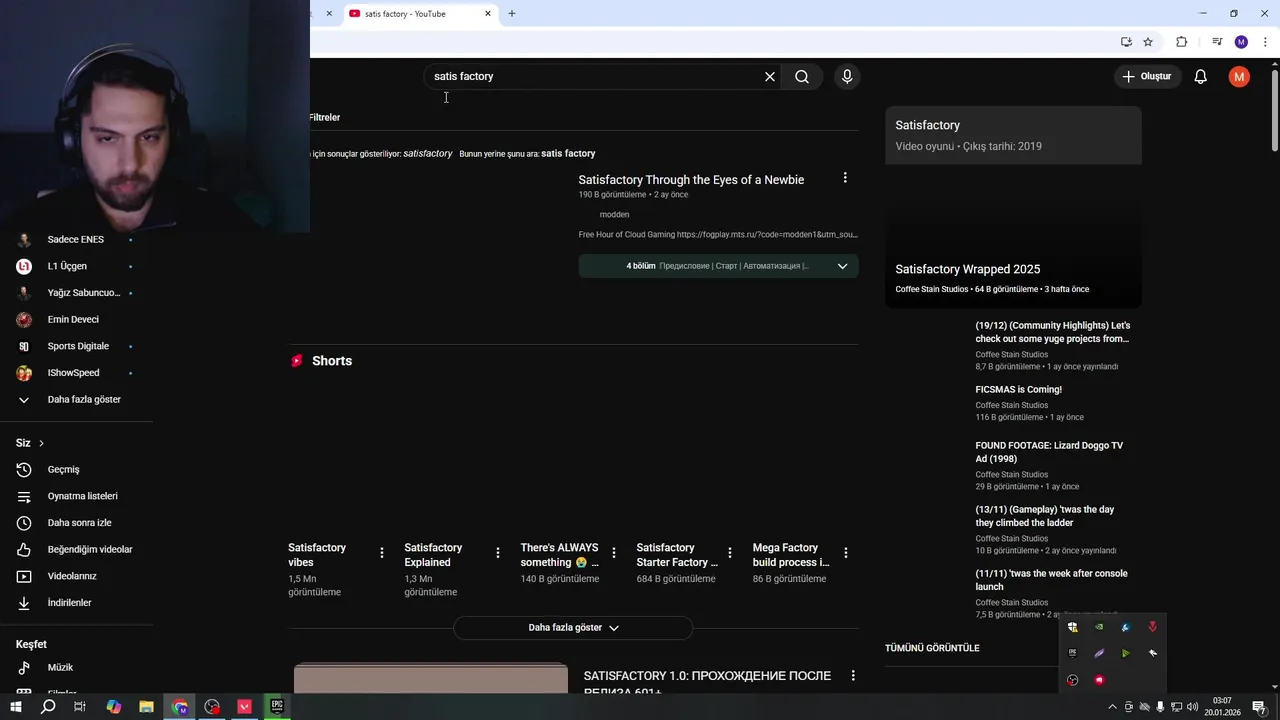Clear the YouTube search box text
The height and width of the screenshot is (720, 1280).
pos(770,77)
